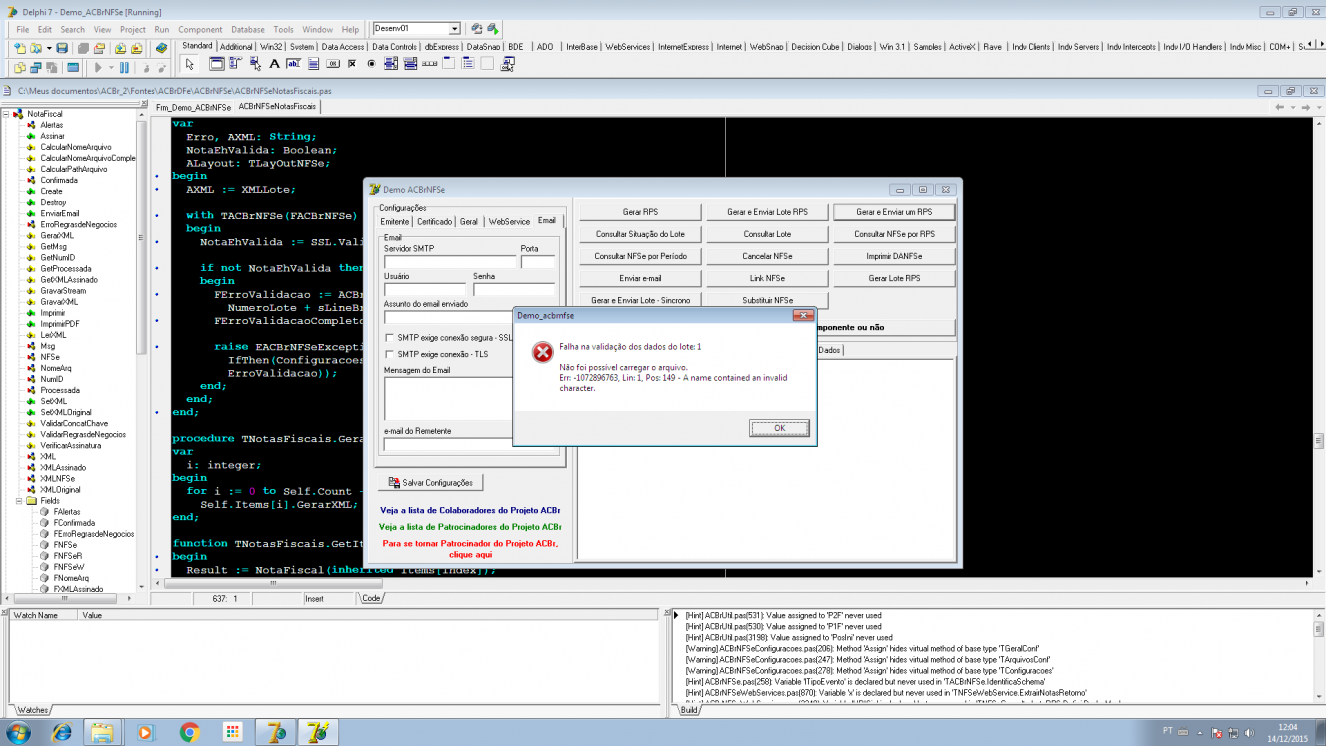Screen dimensions: 1326x746
Task: Click the code explorer vertical scrollbar
Action: coord(143,352)
